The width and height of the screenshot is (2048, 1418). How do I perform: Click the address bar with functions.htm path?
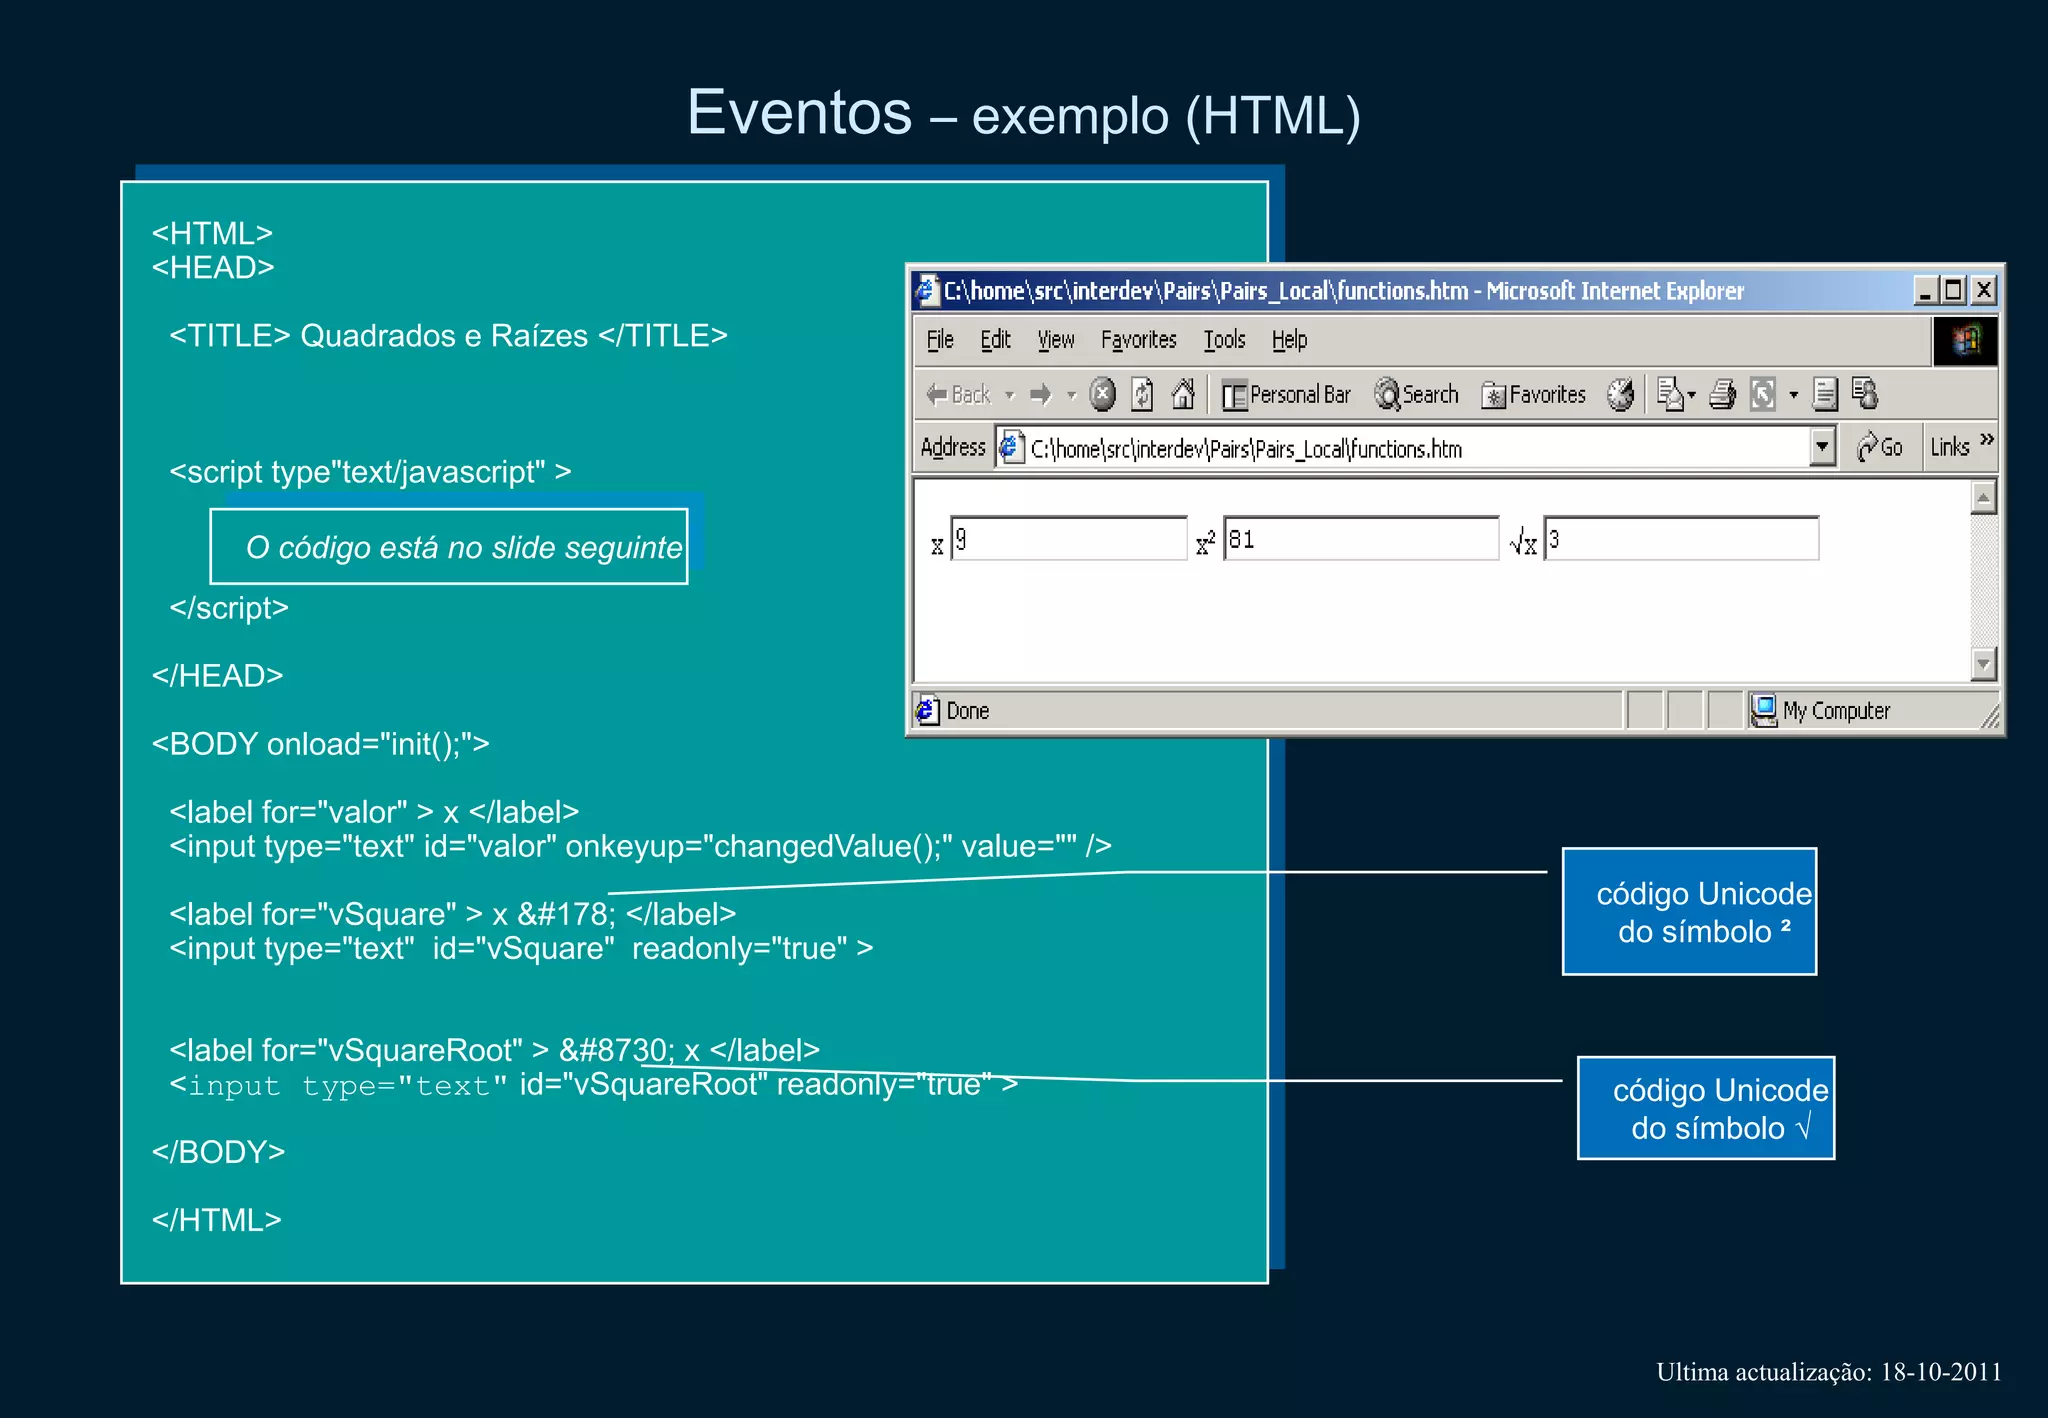click(x=1414, y=448)
